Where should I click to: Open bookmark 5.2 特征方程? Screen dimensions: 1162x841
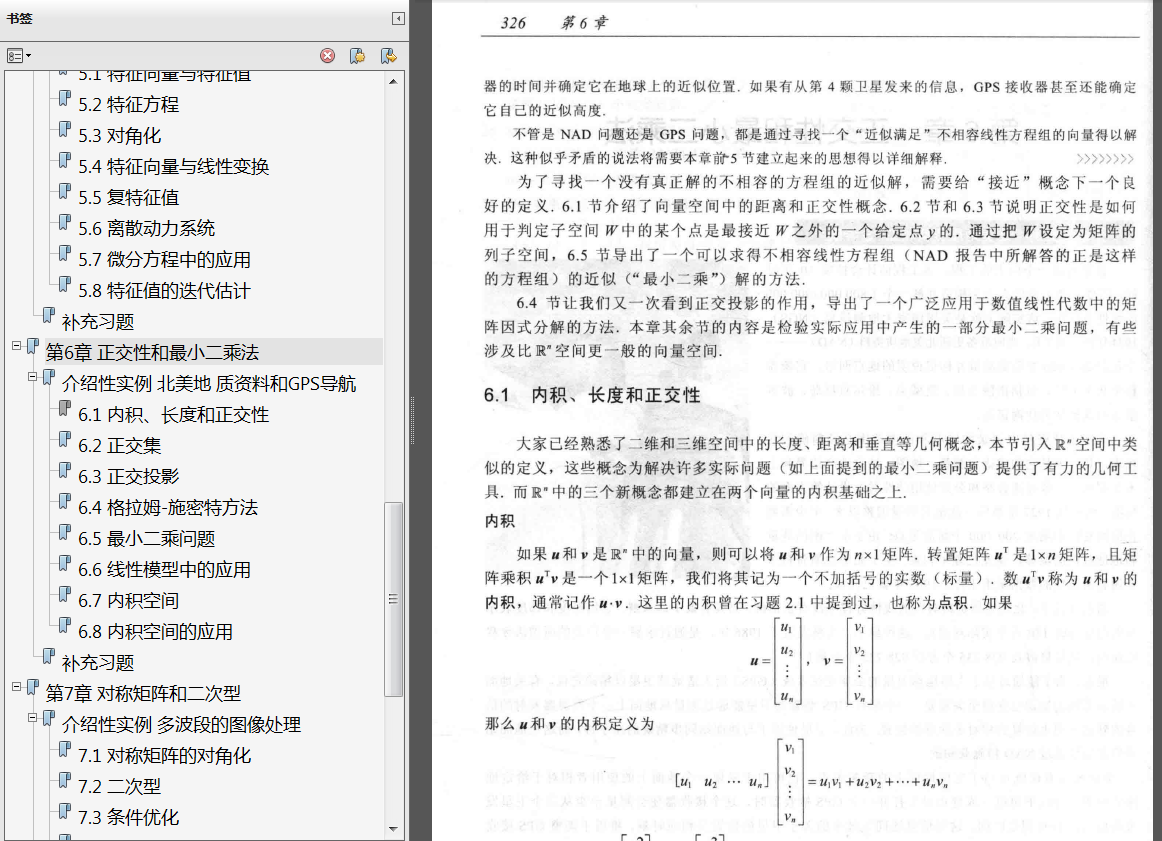[x=128, y=104]
